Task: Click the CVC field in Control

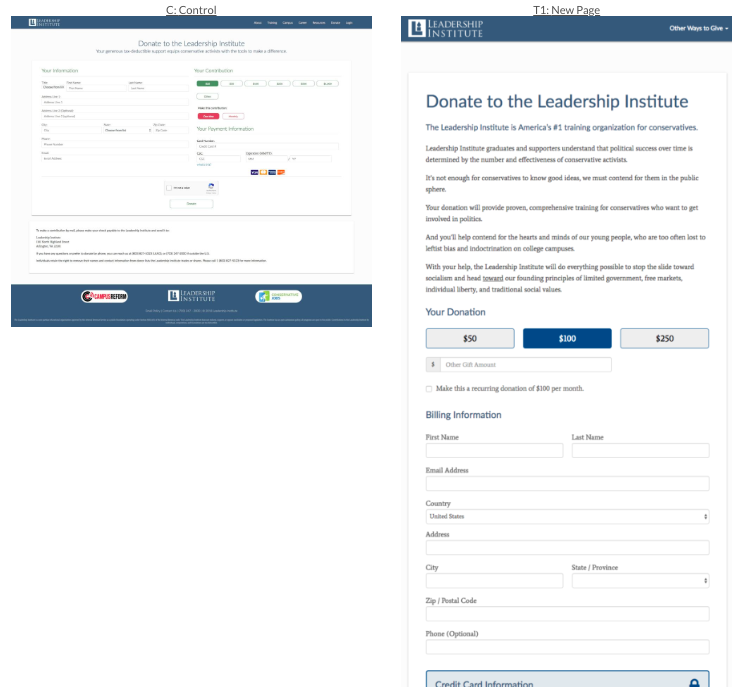Action: click(x=219, y=159)
